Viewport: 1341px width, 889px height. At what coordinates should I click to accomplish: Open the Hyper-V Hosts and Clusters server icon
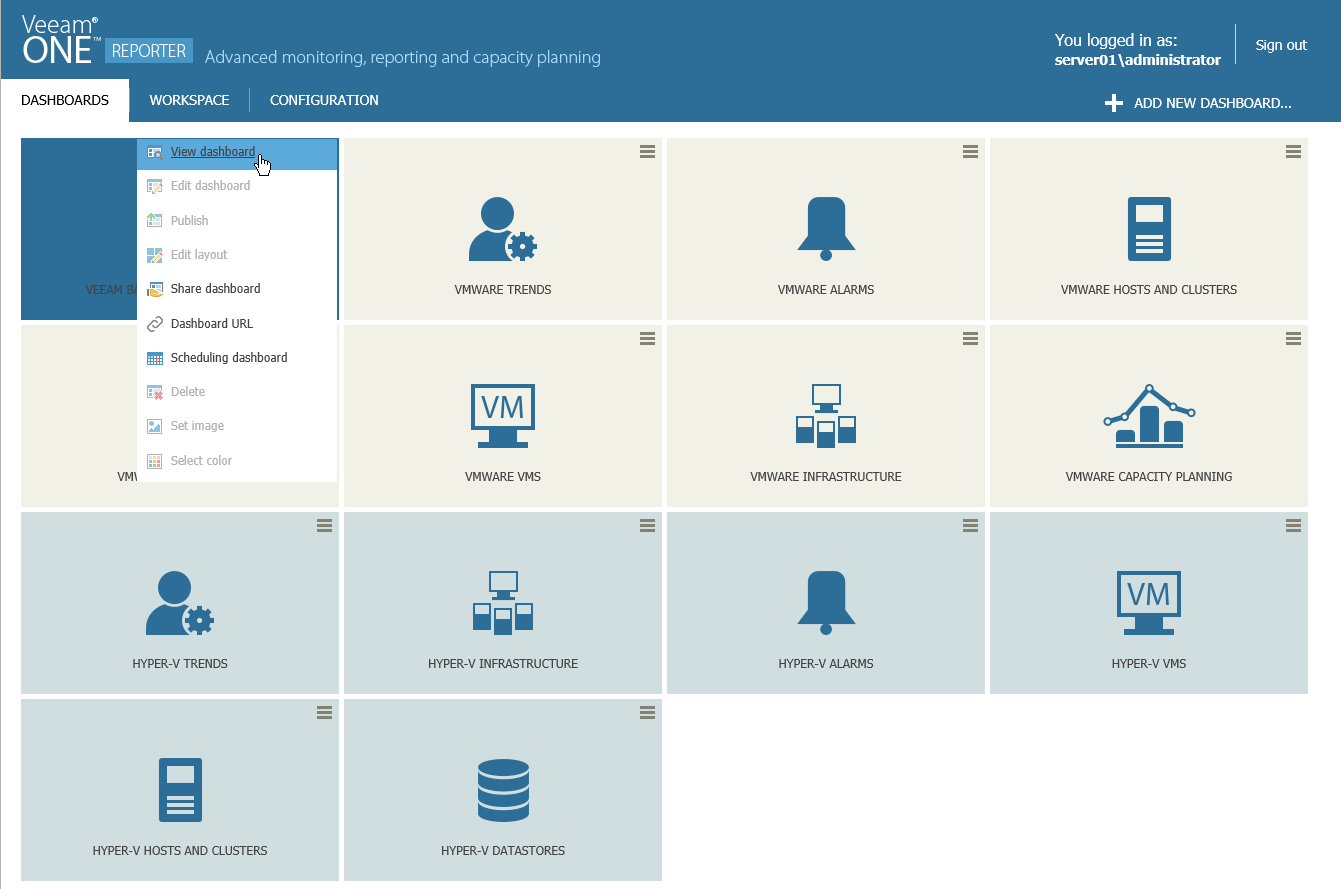pyautogui.click(x=180, y=790)
